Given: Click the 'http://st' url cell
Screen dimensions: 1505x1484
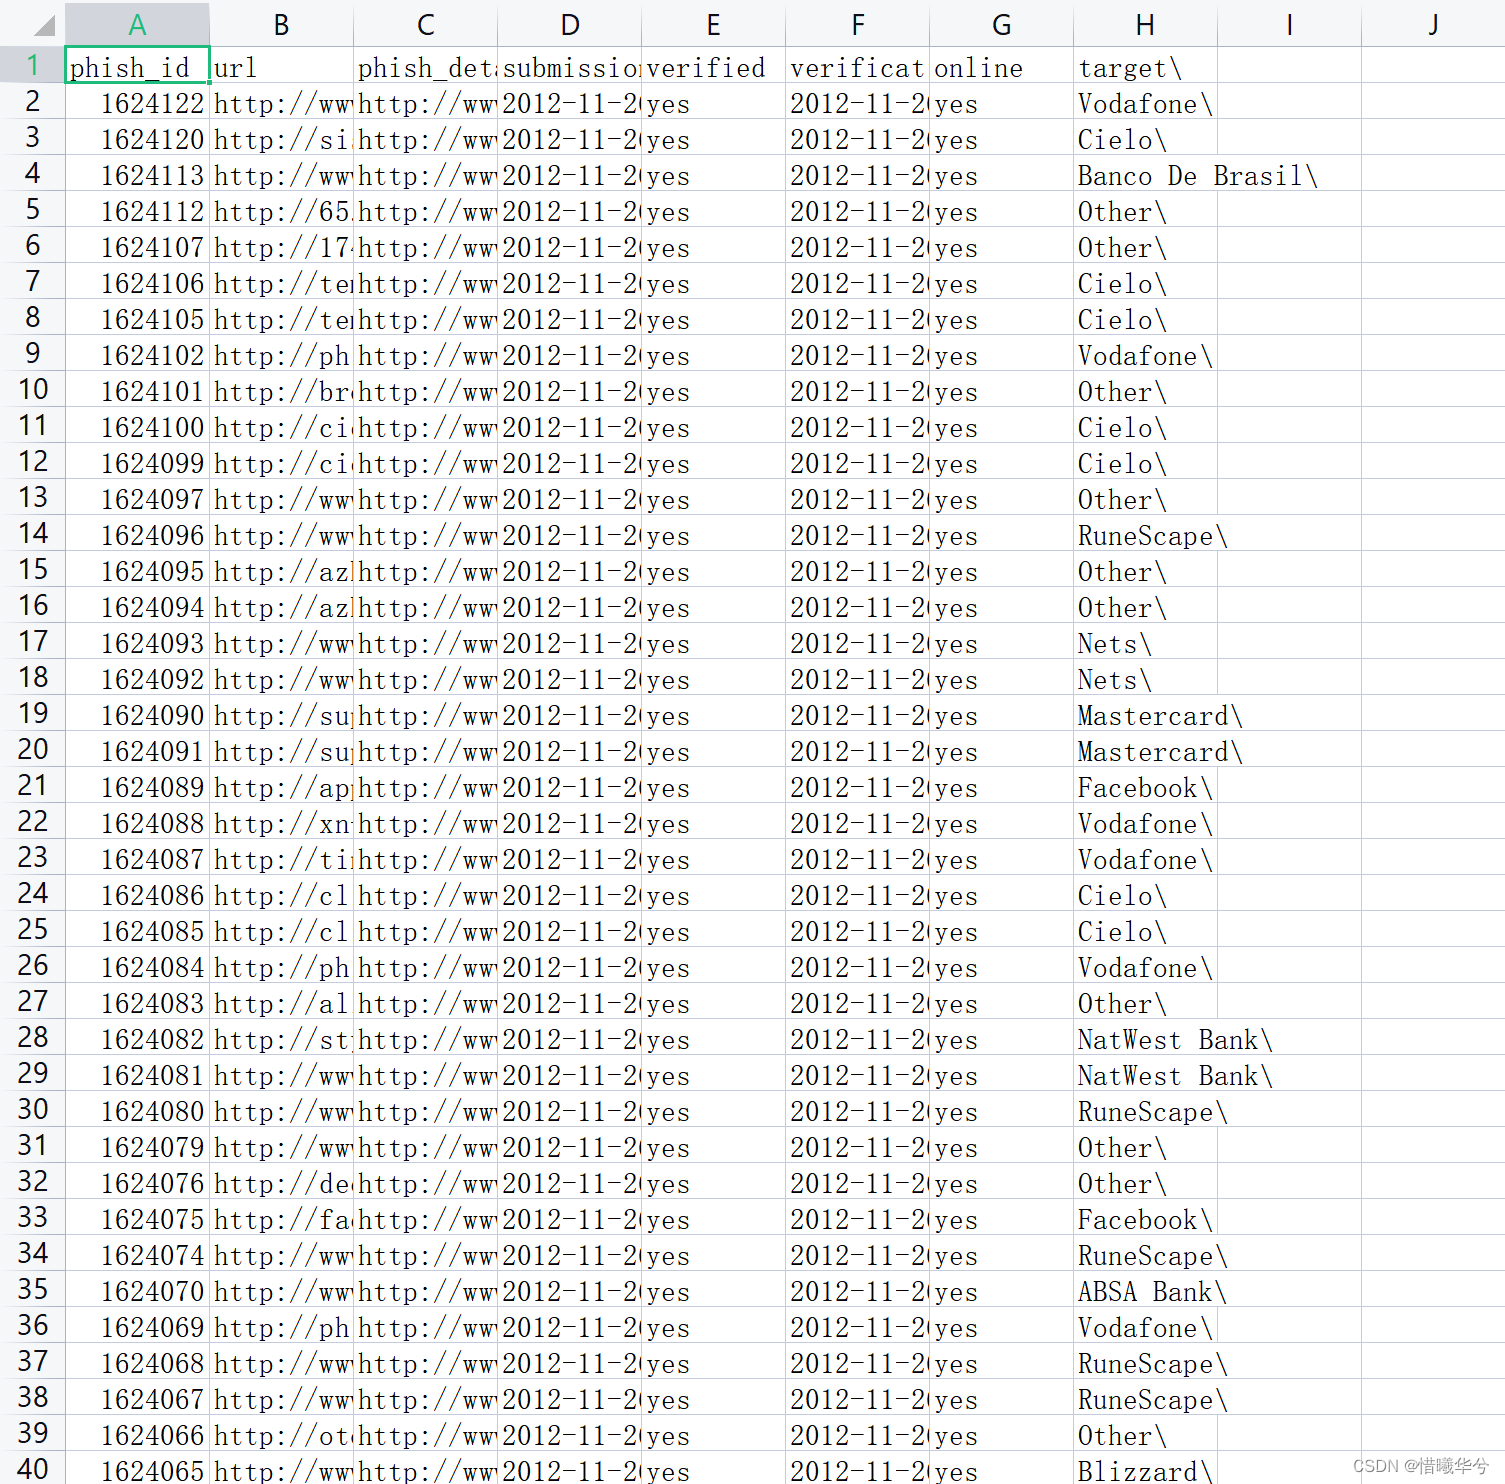Looking at the screenshot, I should [281, 1037].
